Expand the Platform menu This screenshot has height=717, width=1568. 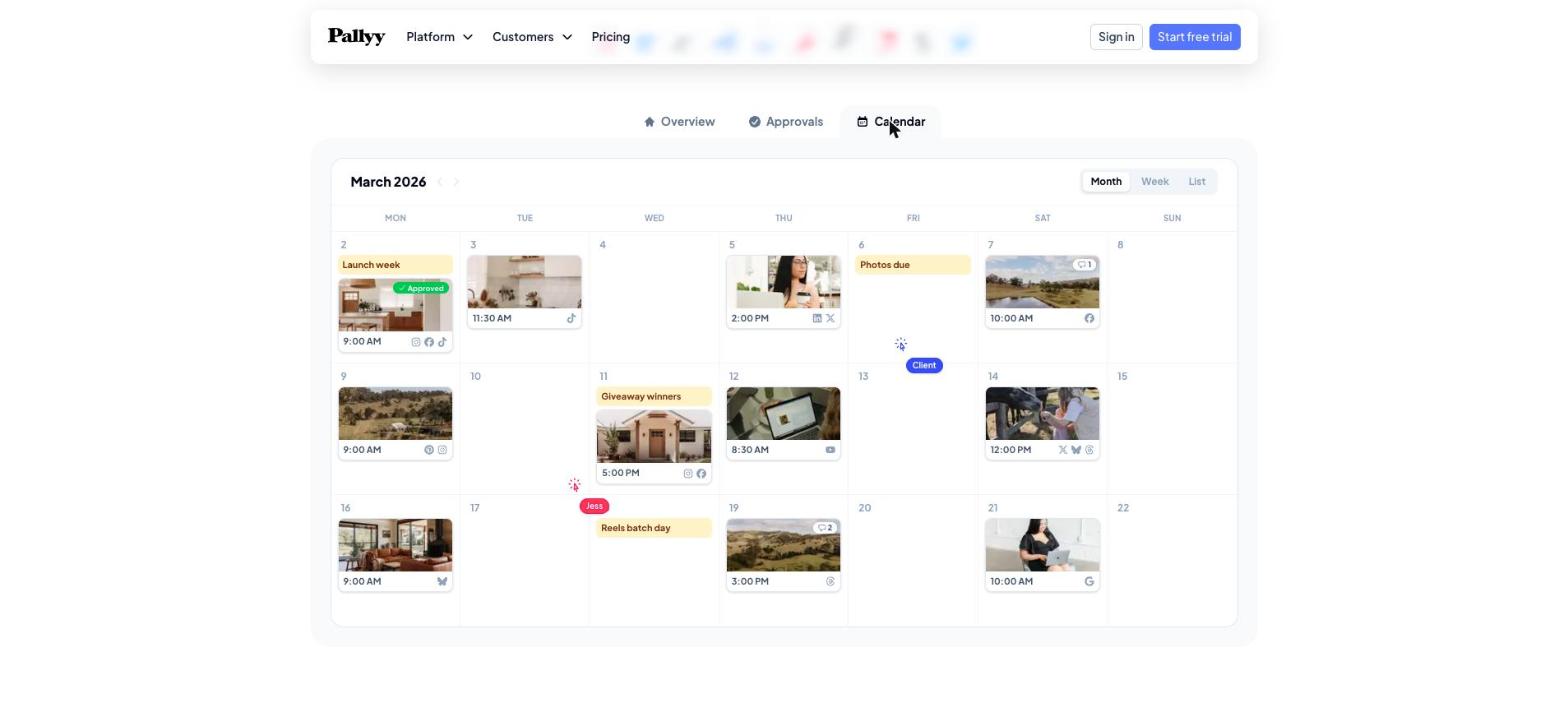pyautogui.click(x=439, y=37)
